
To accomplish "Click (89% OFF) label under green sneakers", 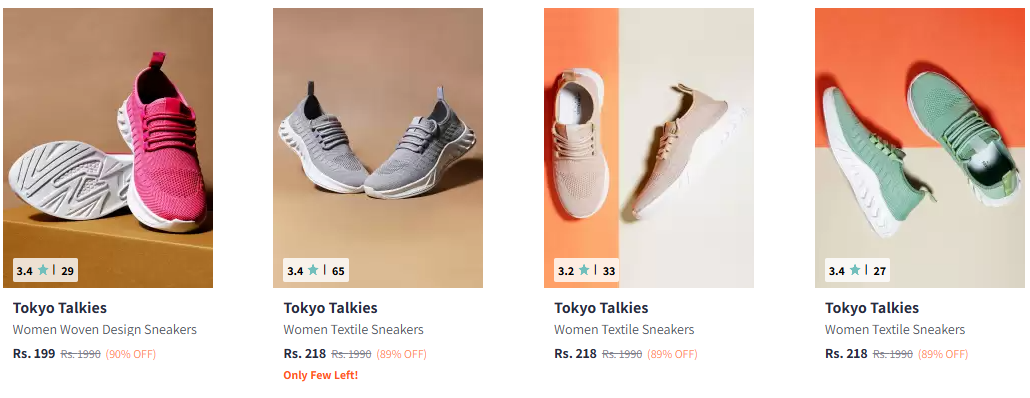I will [943, 354].
